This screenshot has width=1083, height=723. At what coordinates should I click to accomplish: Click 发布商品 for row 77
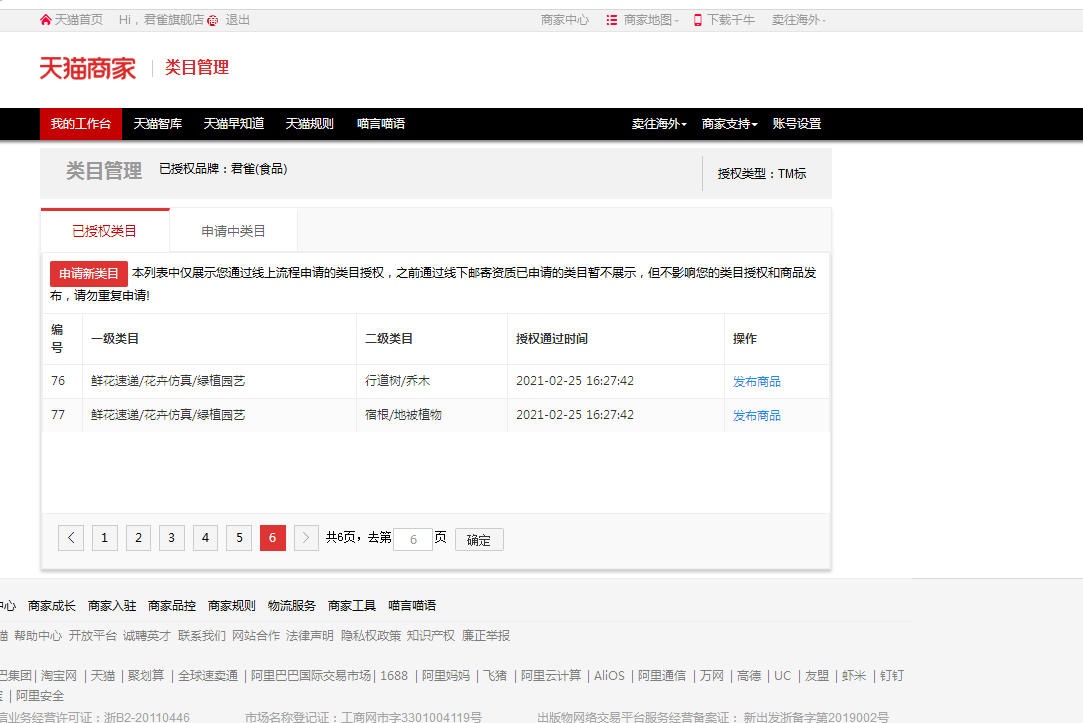coord(756,415)
